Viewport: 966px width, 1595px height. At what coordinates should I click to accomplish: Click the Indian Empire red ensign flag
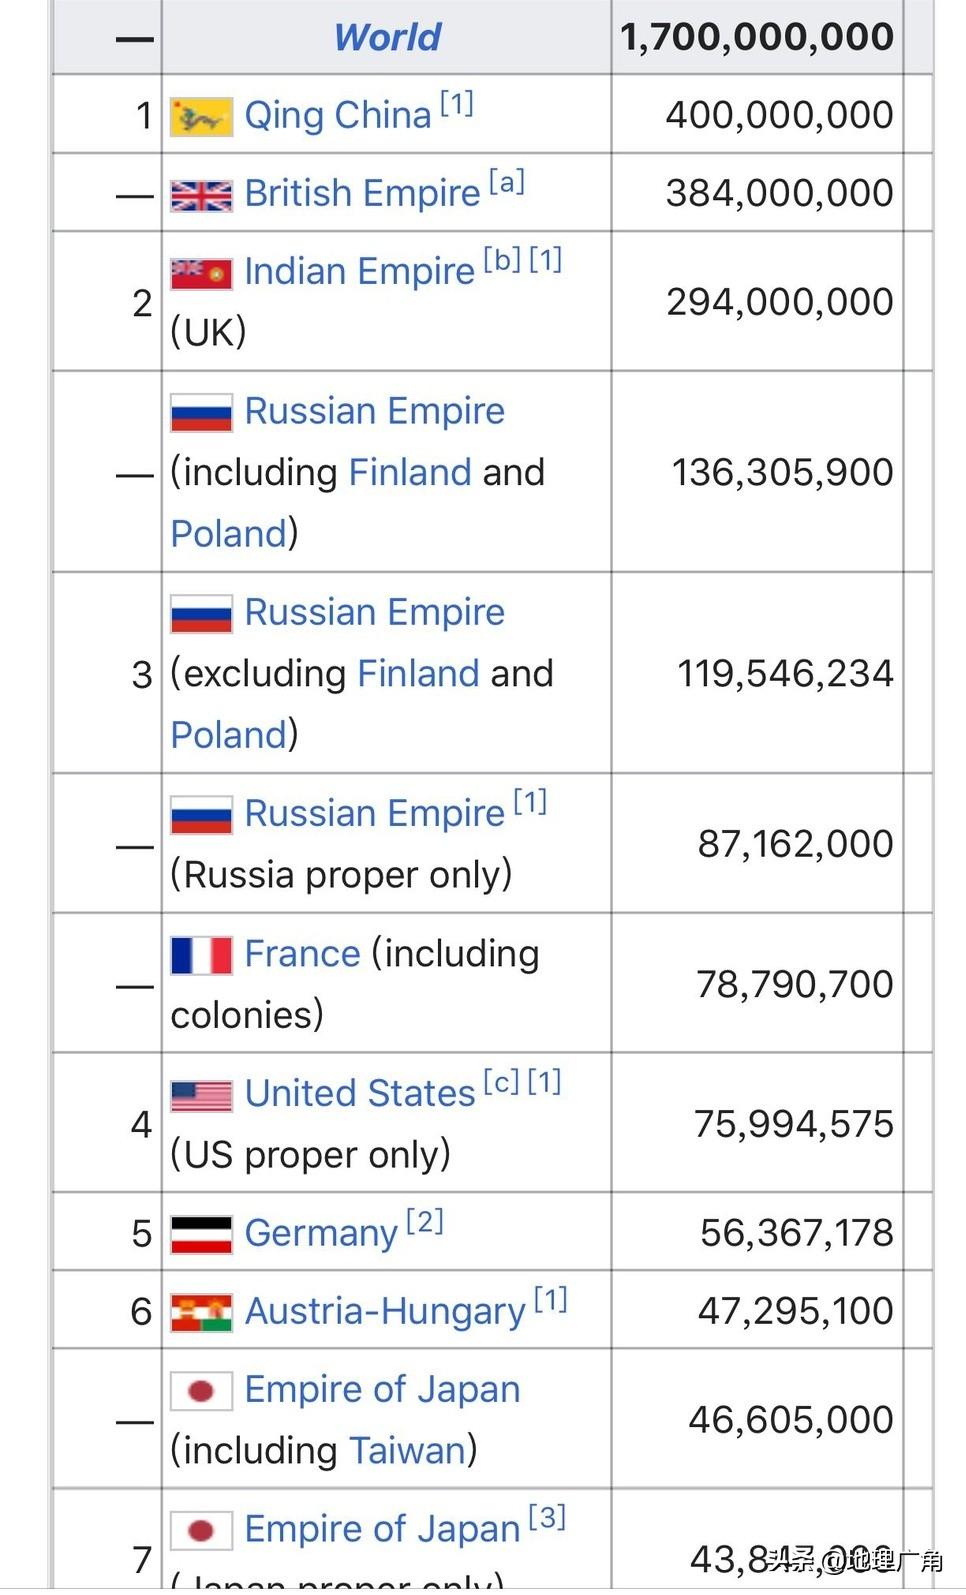point(201,272)
